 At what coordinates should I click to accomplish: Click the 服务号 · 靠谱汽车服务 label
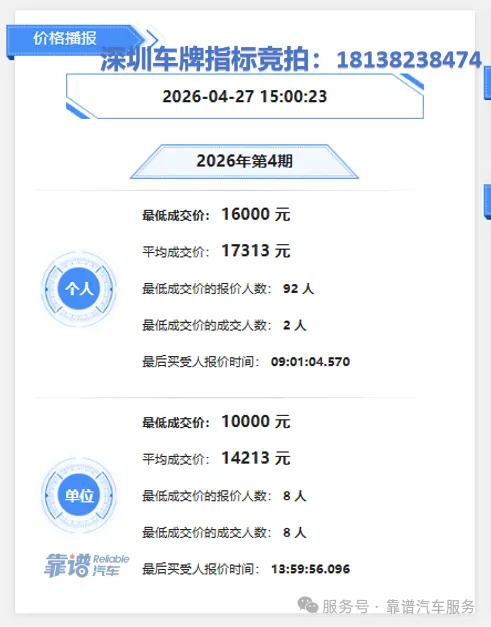click(398, 606)
